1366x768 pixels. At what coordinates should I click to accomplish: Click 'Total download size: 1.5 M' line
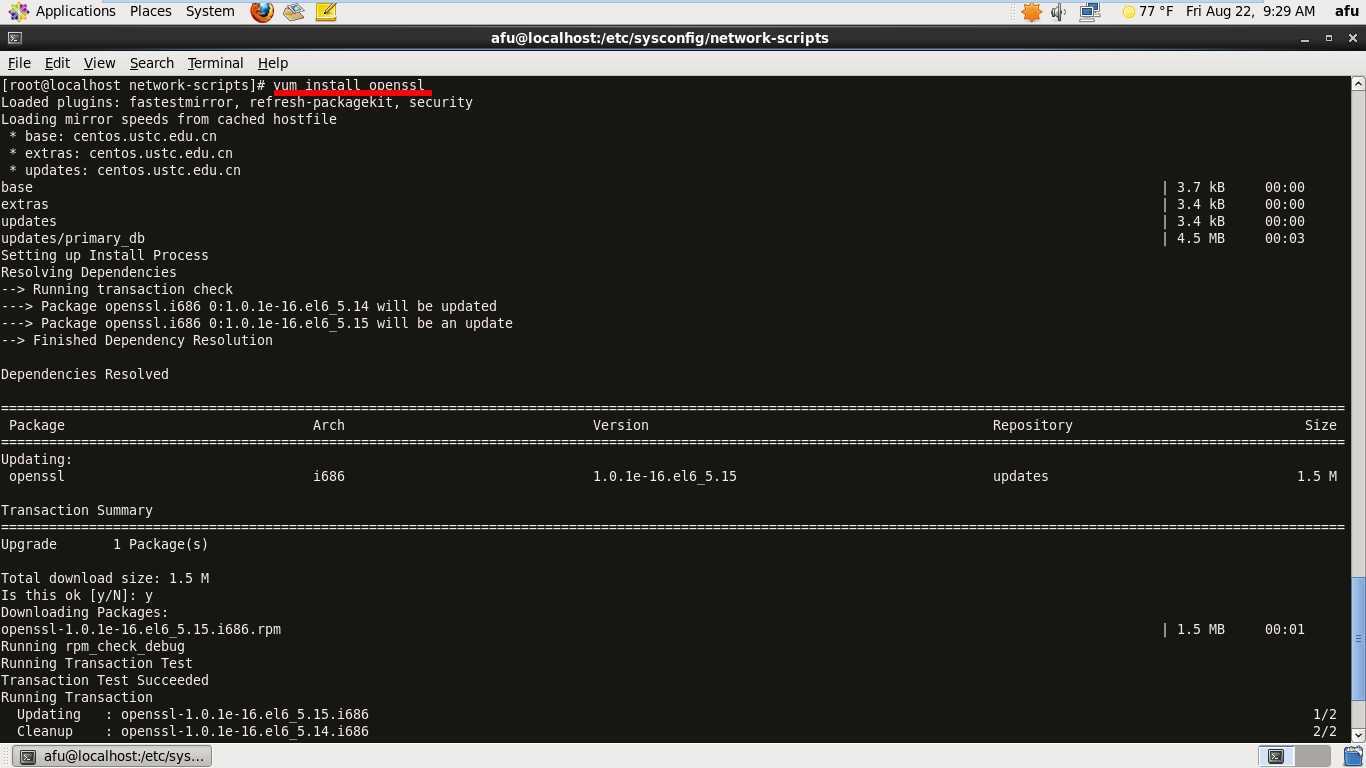105,578
